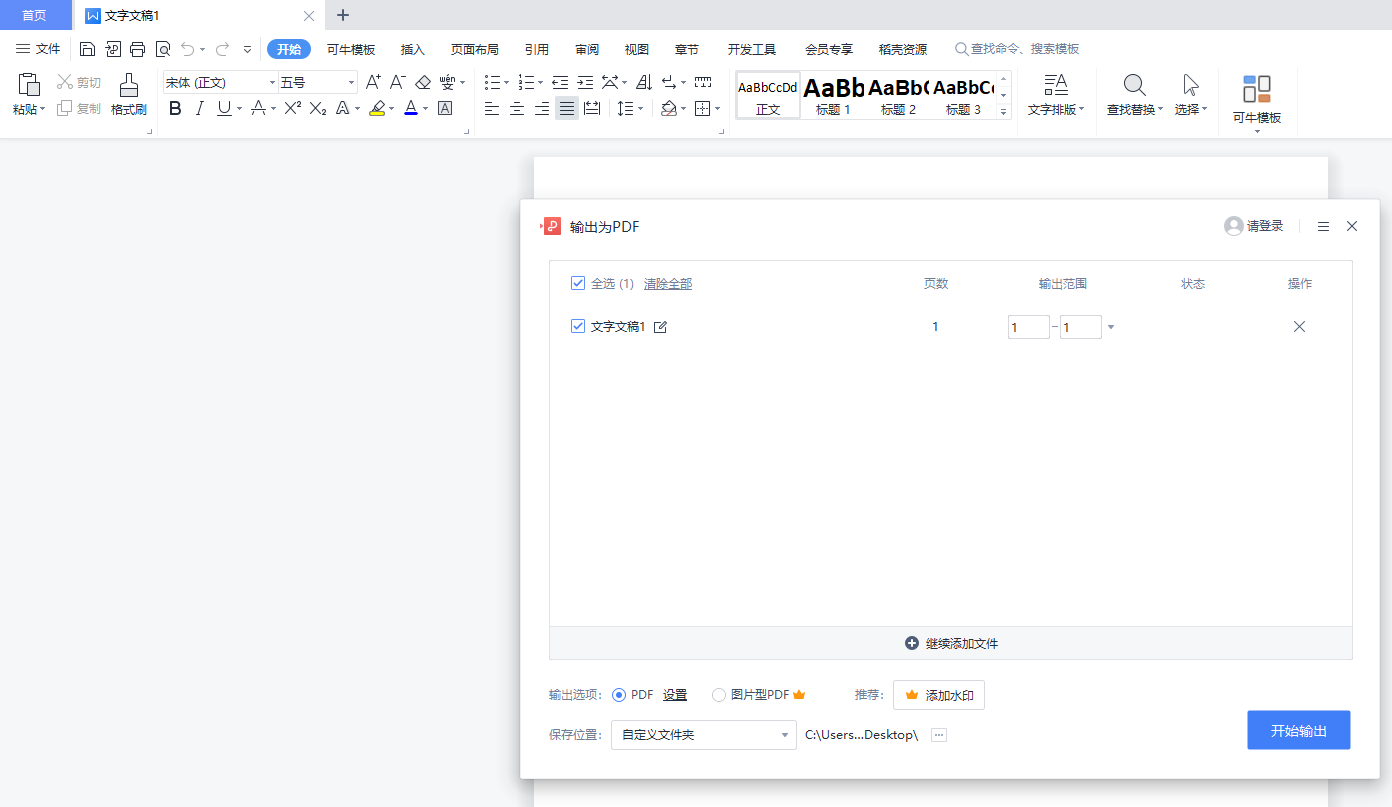Screen dimensions: 1392x807
Task: Switch to the 插入 ribbon tab
Action: point(412,48)
